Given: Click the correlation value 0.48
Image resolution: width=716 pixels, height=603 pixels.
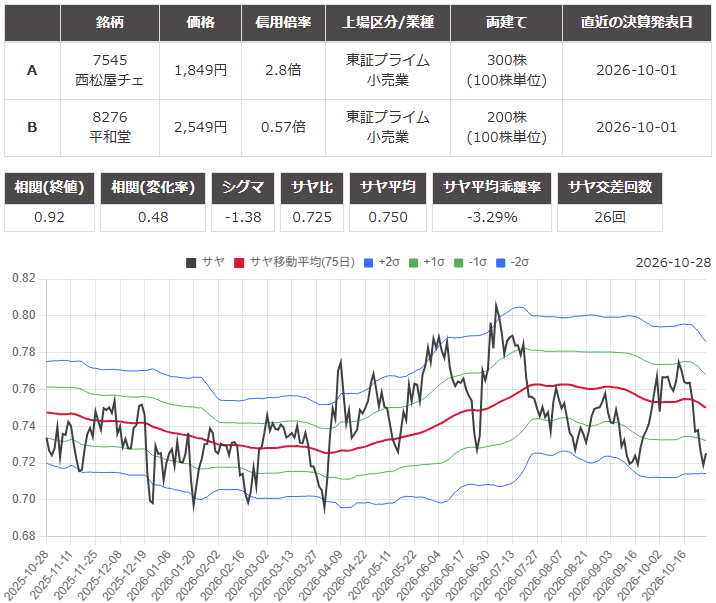Looking at the screenshot, I should [x=153, y=217].
